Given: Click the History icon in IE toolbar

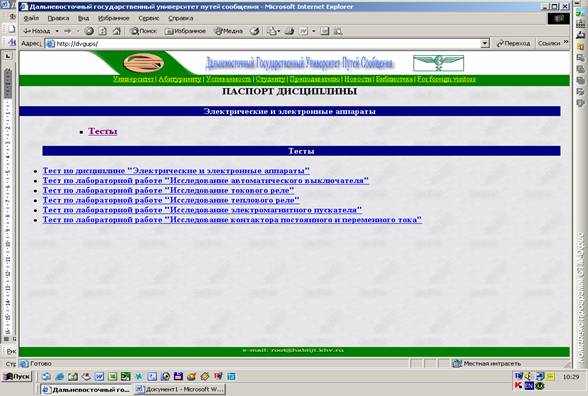Looking at the screenshot, I should [x=255, y=31].
